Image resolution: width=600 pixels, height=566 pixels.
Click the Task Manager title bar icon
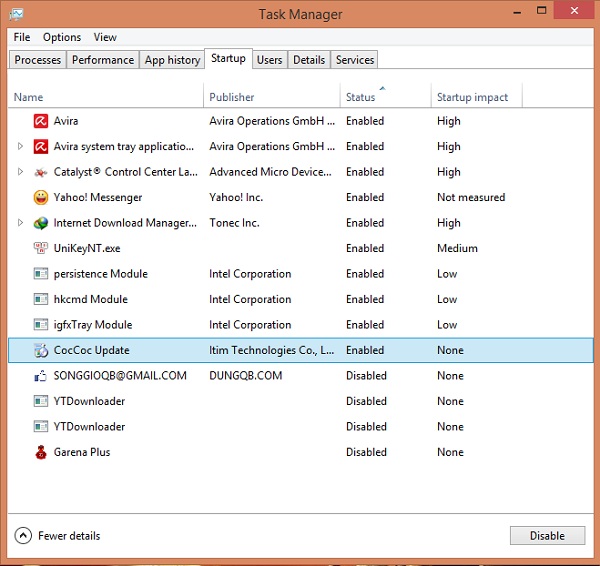[x=16, y=15]
